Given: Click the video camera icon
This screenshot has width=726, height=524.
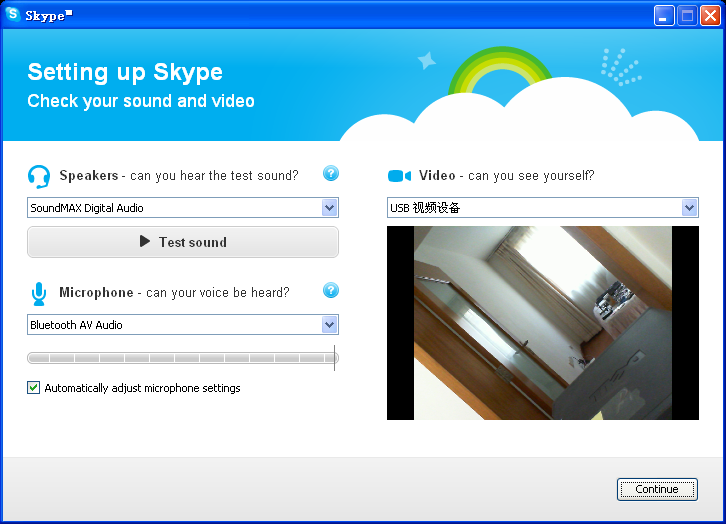Looking at the screenshot, I should click(399, 176).
